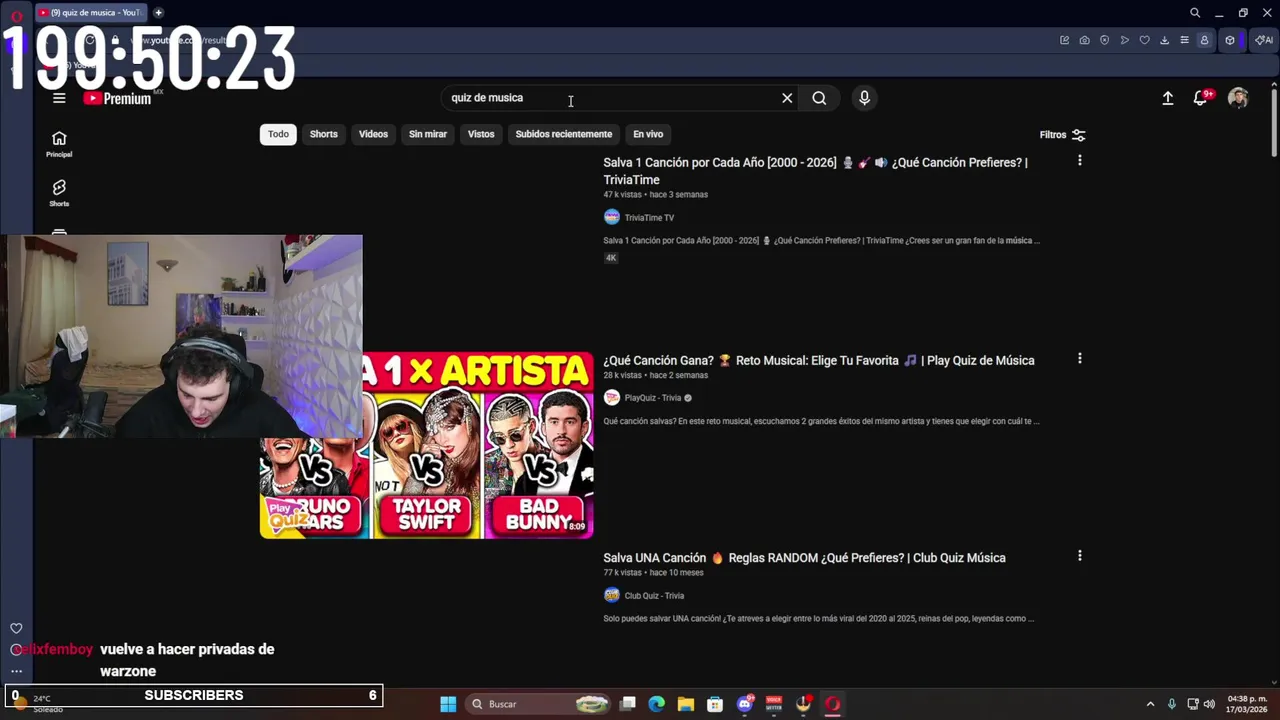Select the Vistos filter chip

click(x=481, y=134)
